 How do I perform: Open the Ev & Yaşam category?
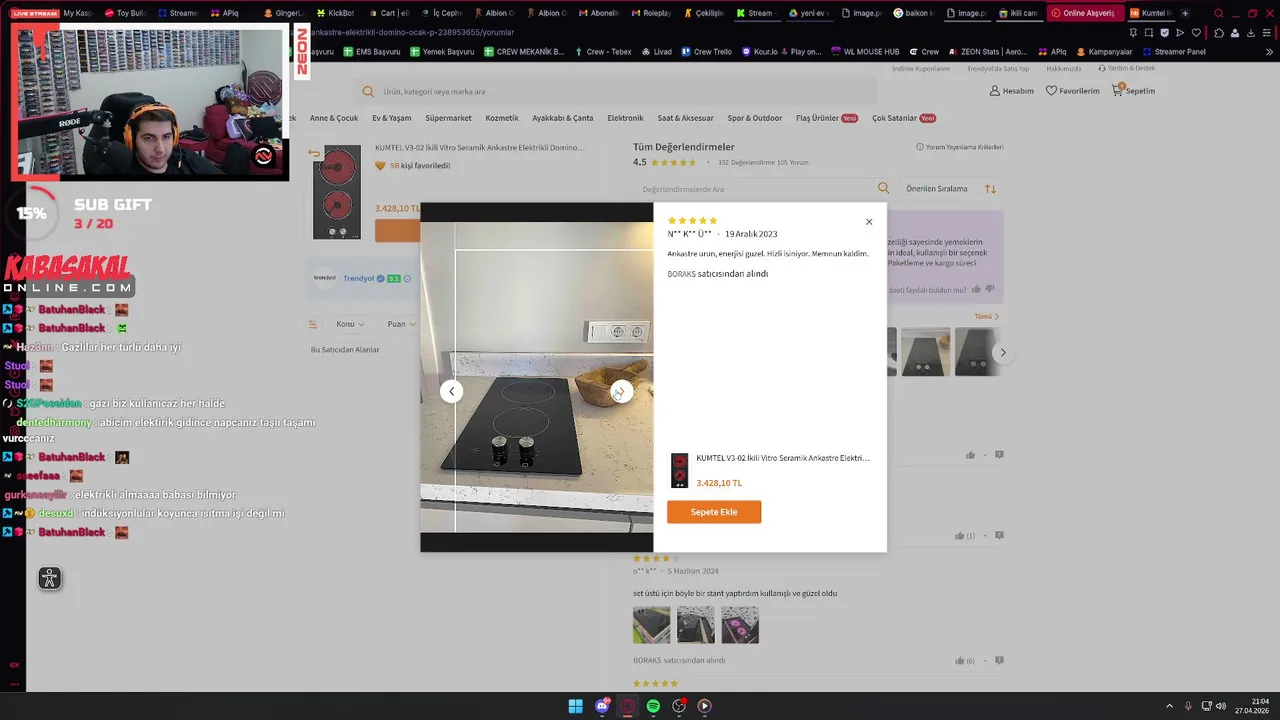392,118
